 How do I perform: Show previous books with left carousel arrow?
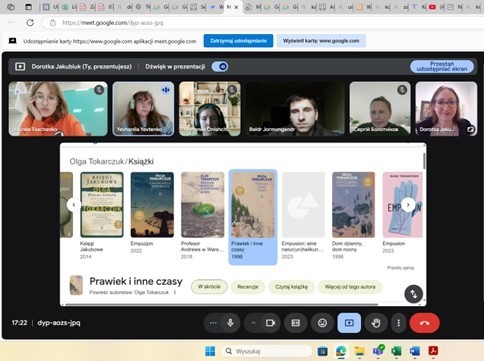pyautogui.click(x=74, y=205)
